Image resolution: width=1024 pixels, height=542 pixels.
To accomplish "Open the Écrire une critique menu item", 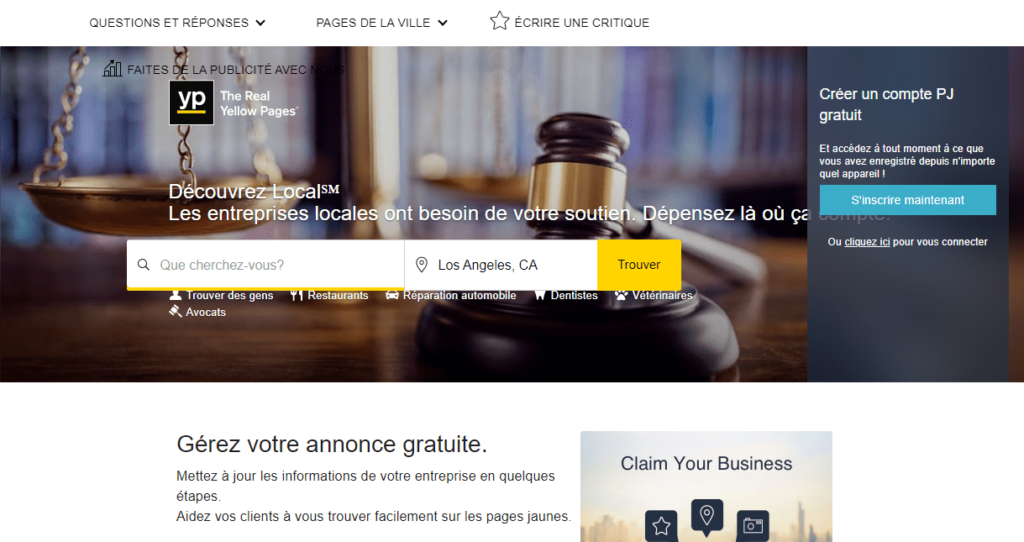I will [581, 23].
